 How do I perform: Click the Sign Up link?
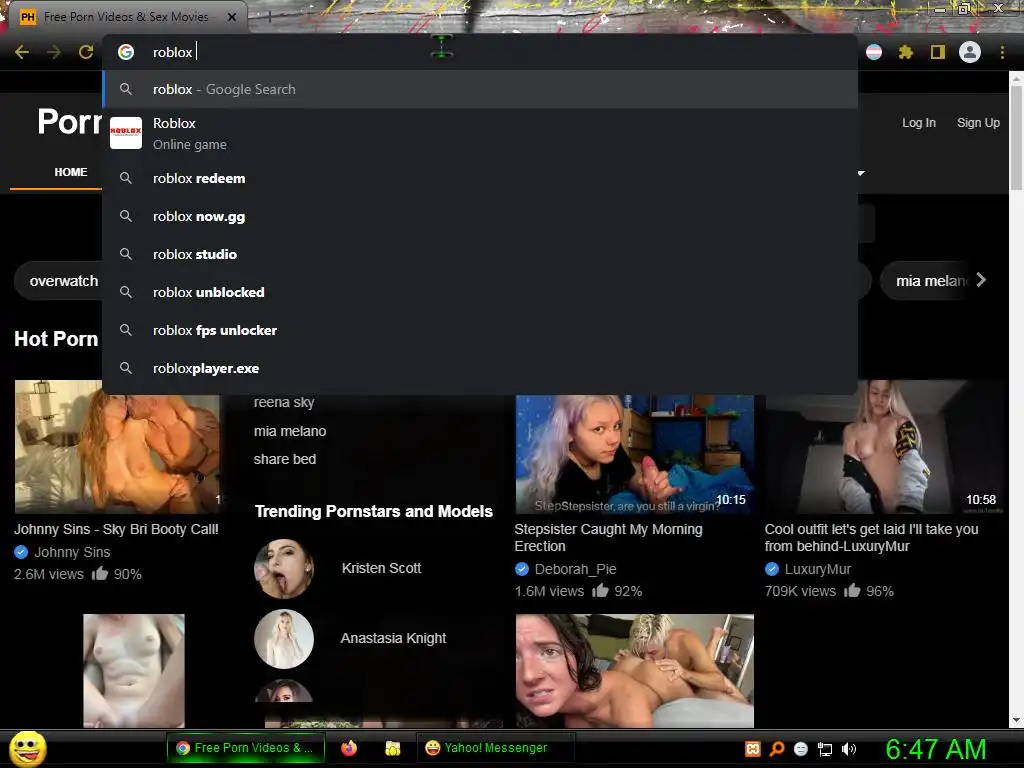click(978, 123)
